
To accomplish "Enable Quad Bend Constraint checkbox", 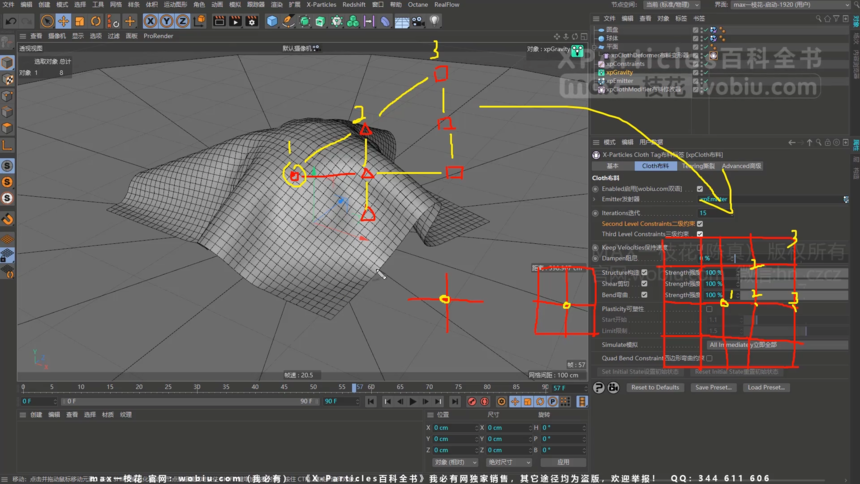I will point(709,358).
